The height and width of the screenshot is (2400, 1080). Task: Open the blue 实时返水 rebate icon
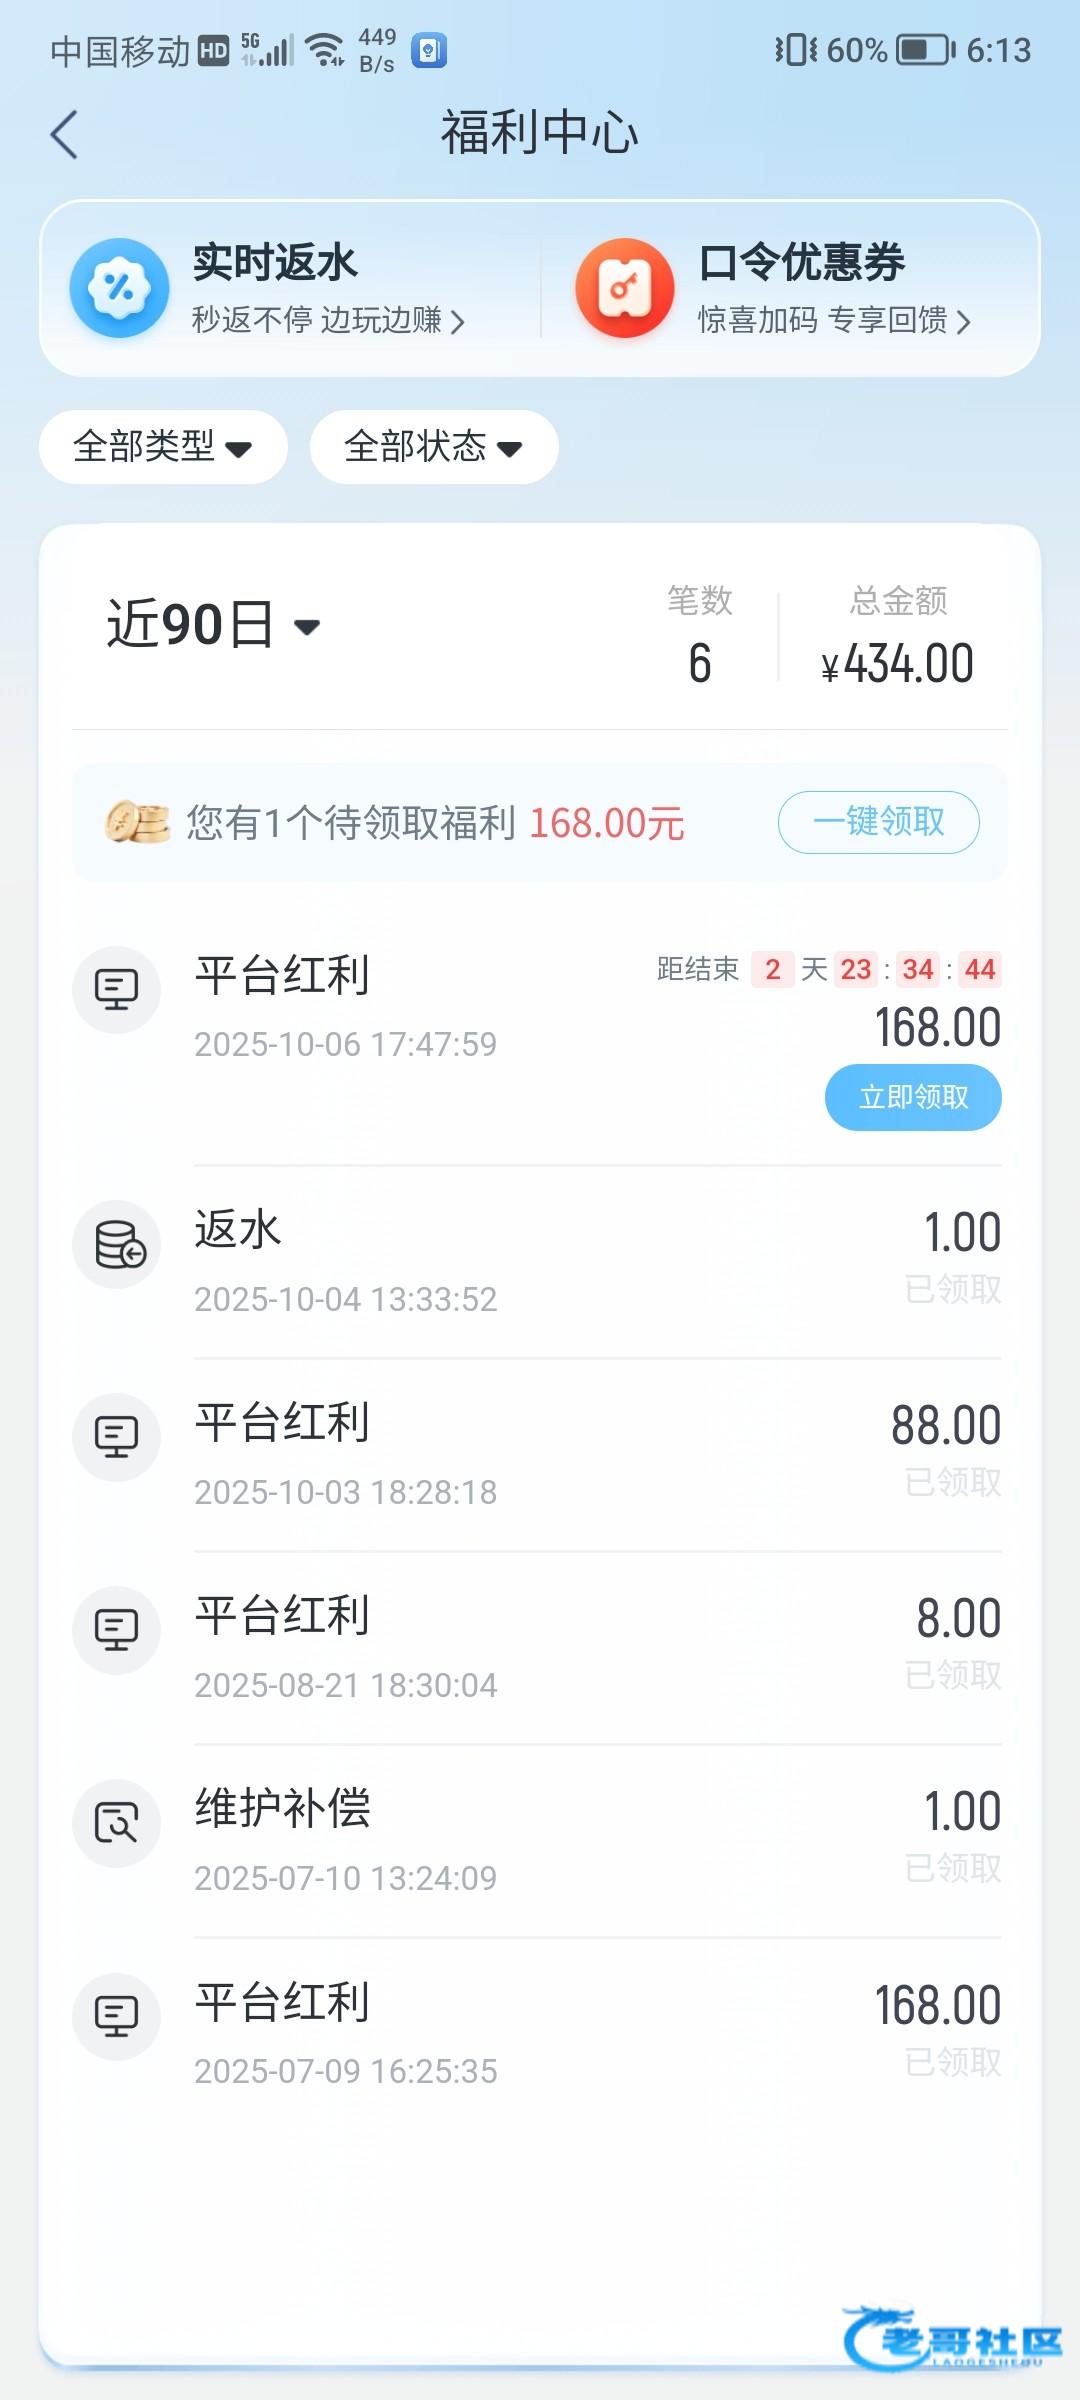point(119,288)
